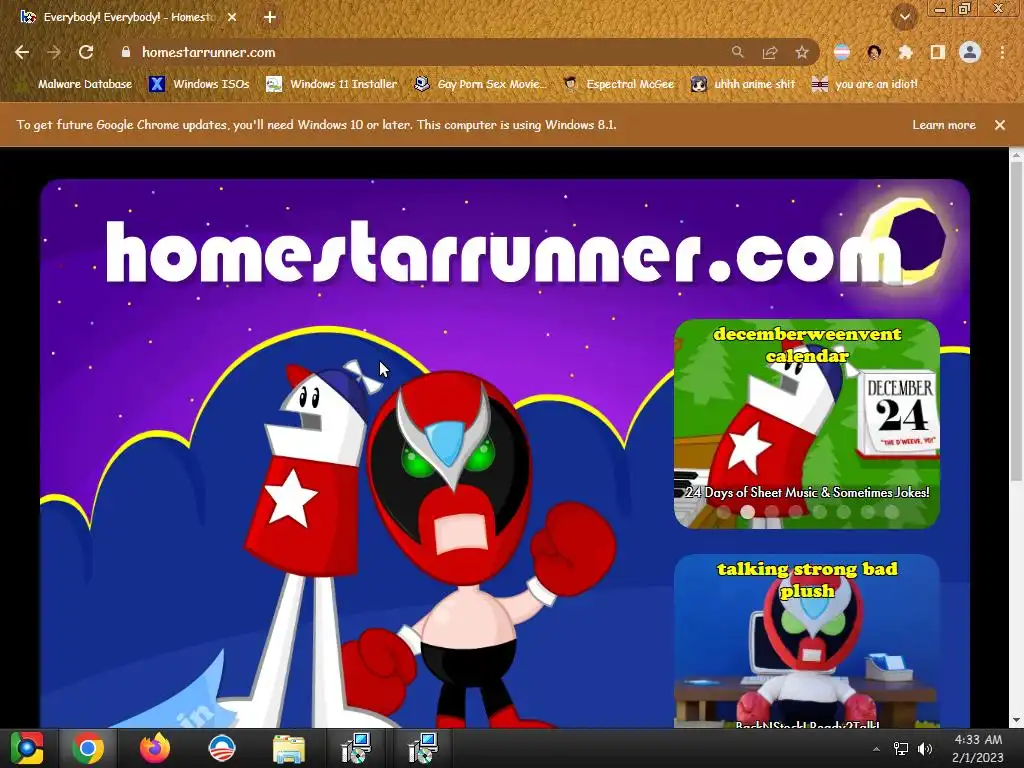Select the highlighted white carousel dot
The height and width of the screenshot is (768, 1024).
pos(748,512)
